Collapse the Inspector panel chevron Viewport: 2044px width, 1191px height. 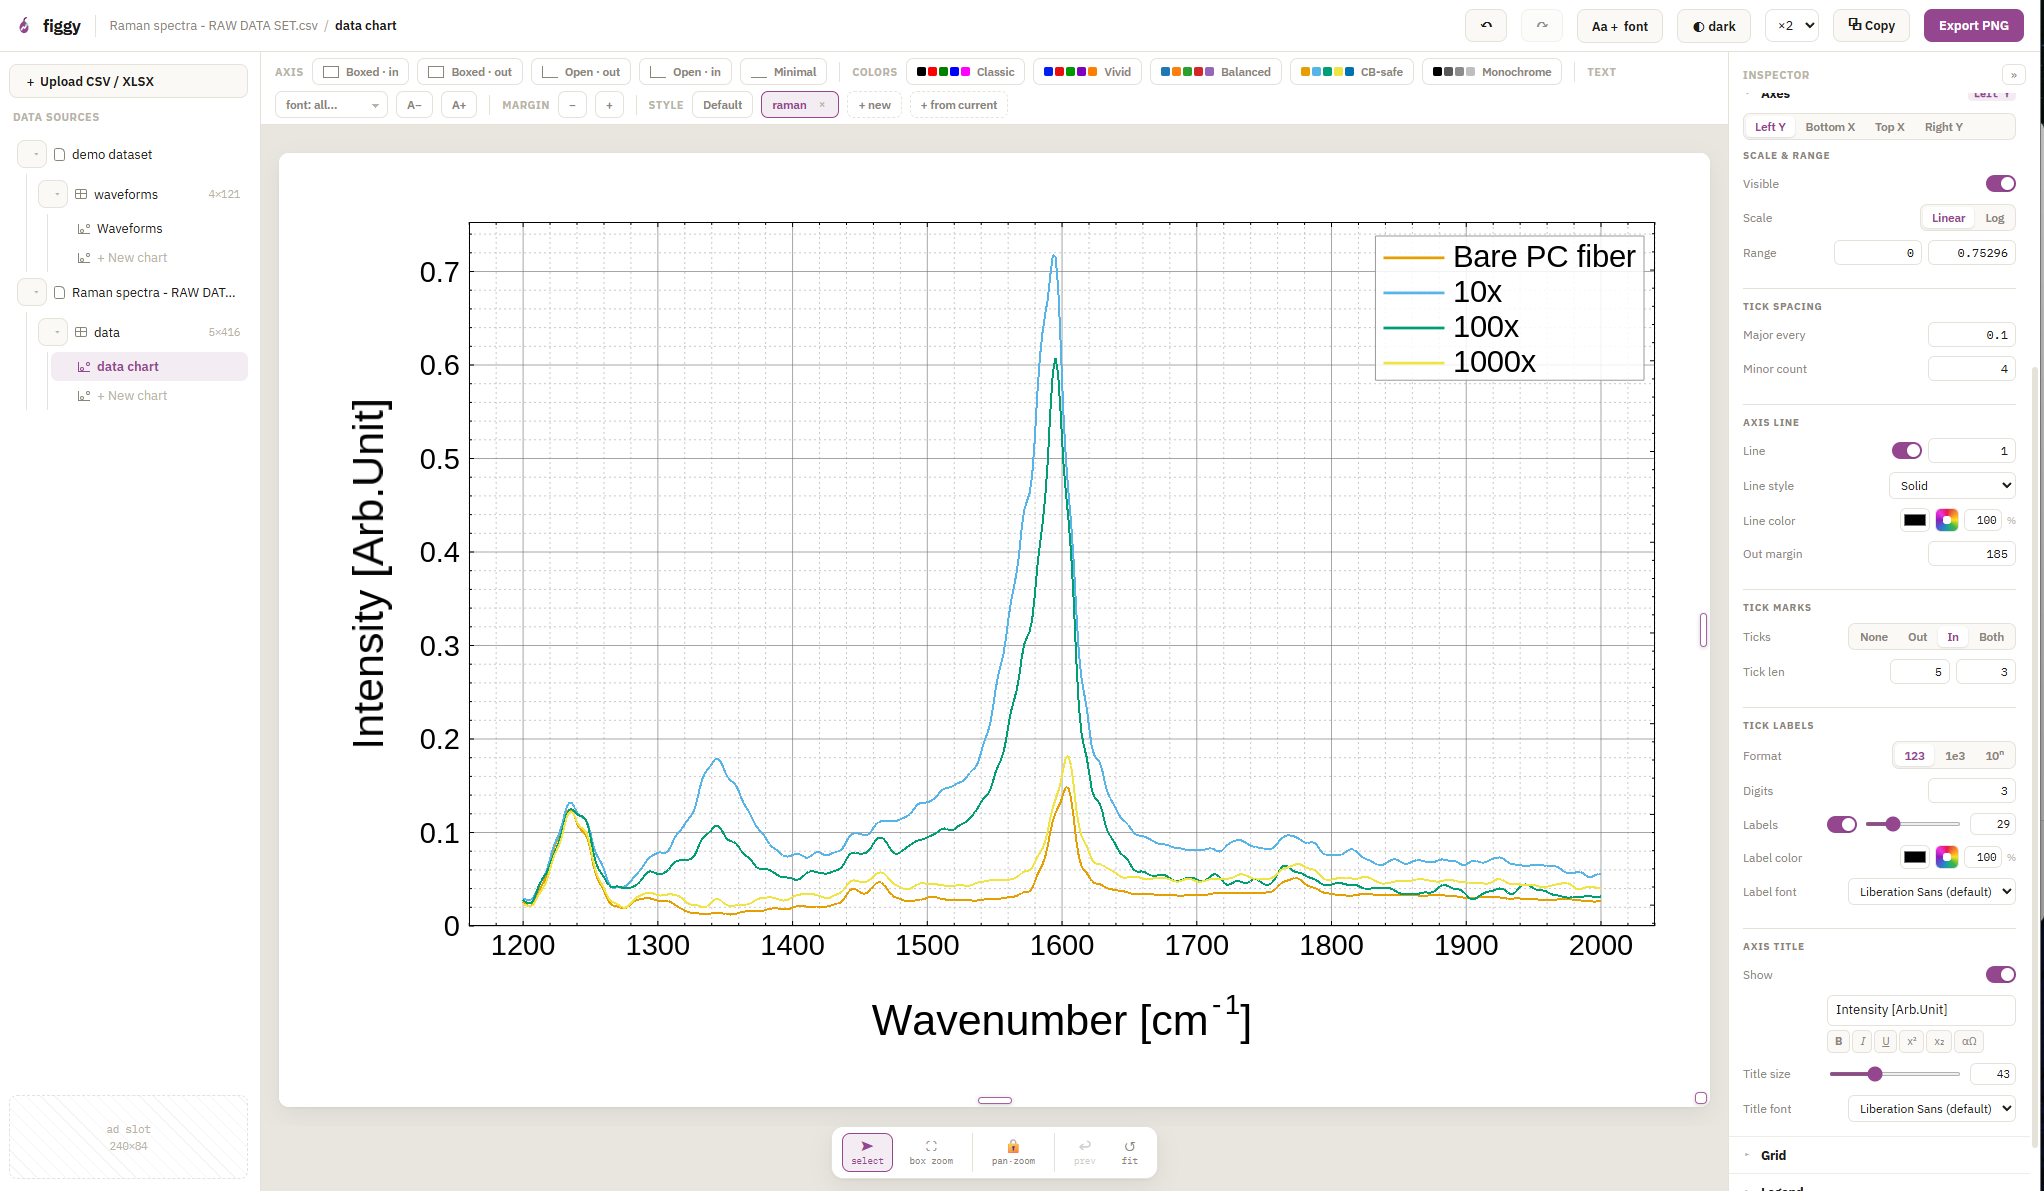(2013, 75)
